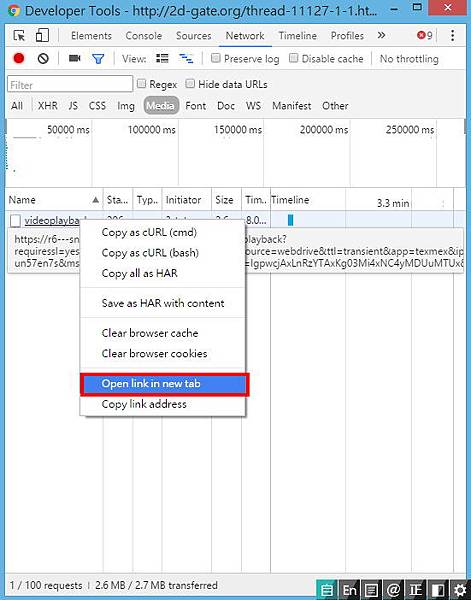Open the Profiles tab
Viewport: 471px width, 600px height.
point(347,36)
